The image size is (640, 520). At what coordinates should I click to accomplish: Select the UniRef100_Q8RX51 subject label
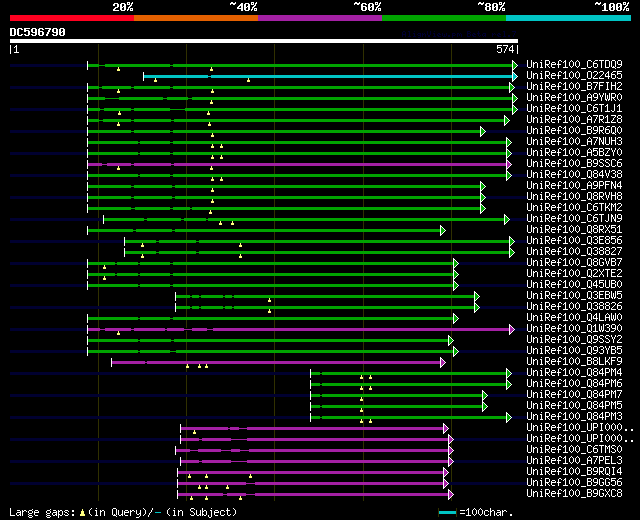click(574, 230)
